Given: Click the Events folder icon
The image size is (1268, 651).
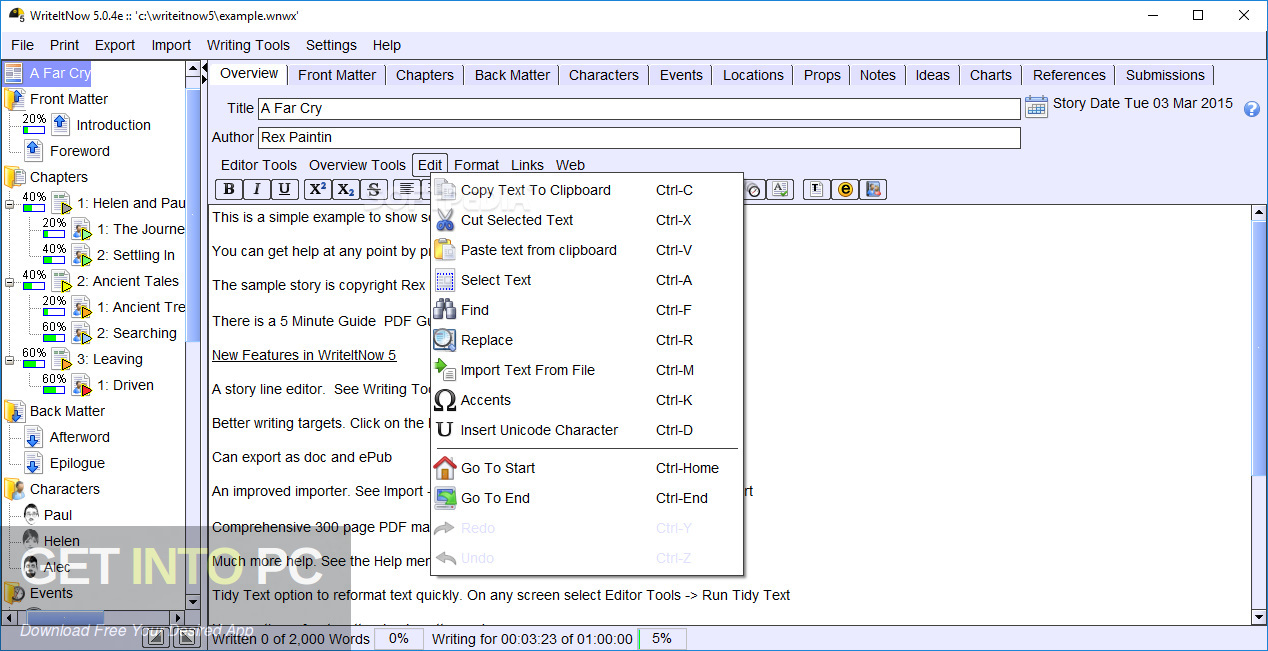Looking at the screenshot, I should (x=15, y=593).
